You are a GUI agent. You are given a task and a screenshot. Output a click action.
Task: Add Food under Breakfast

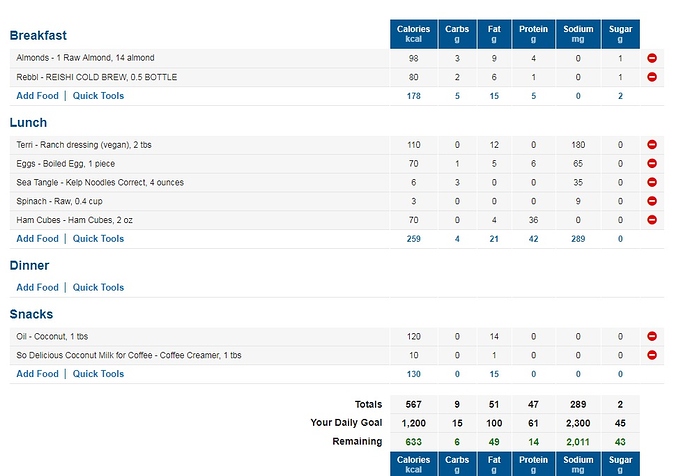(37, 96)
